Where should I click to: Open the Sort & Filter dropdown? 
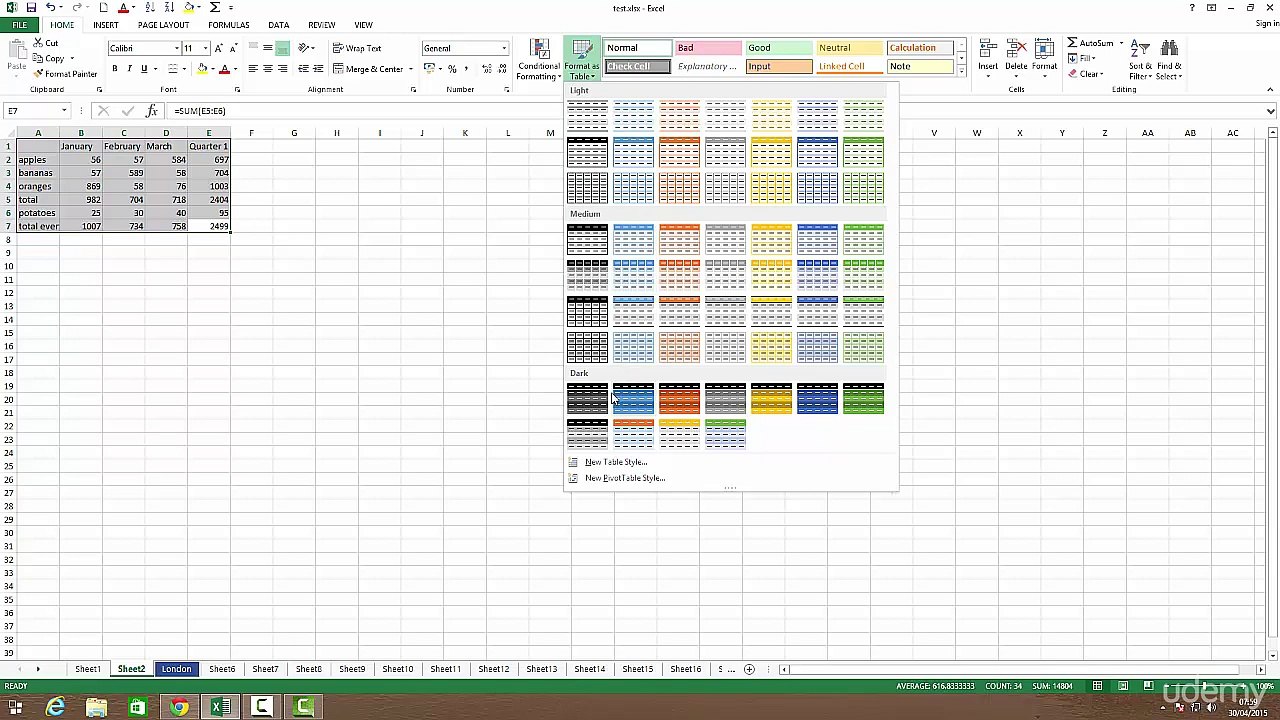(1141, 60)
